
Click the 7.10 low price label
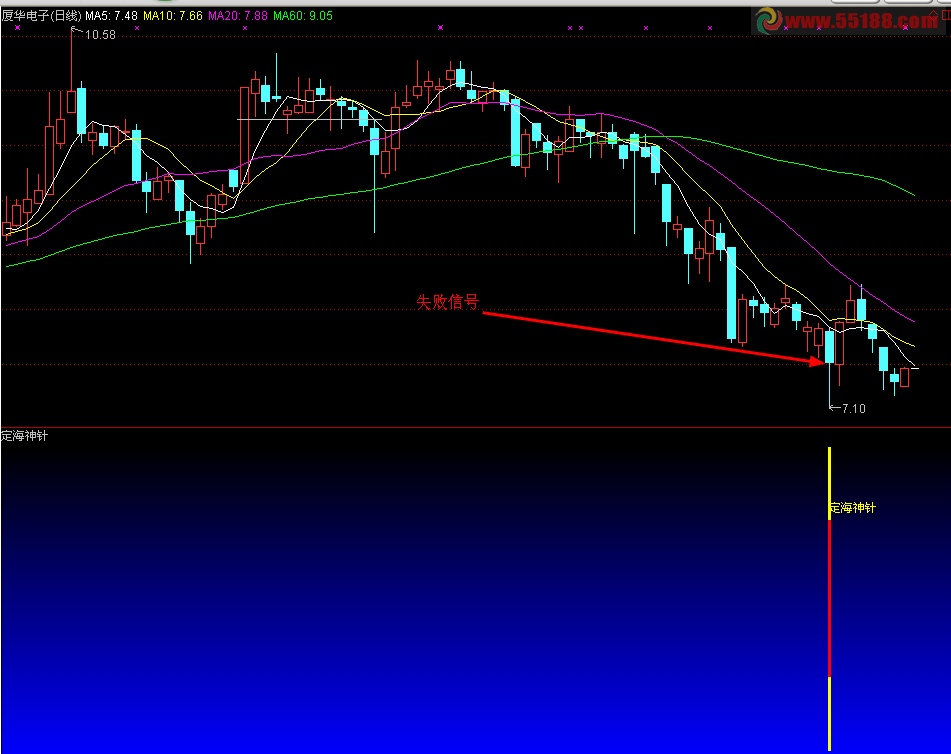tap(853, 408)
